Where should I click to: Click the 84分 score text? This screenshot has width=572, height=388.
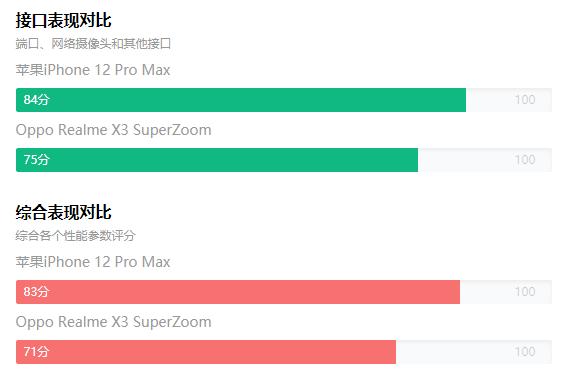36,100
